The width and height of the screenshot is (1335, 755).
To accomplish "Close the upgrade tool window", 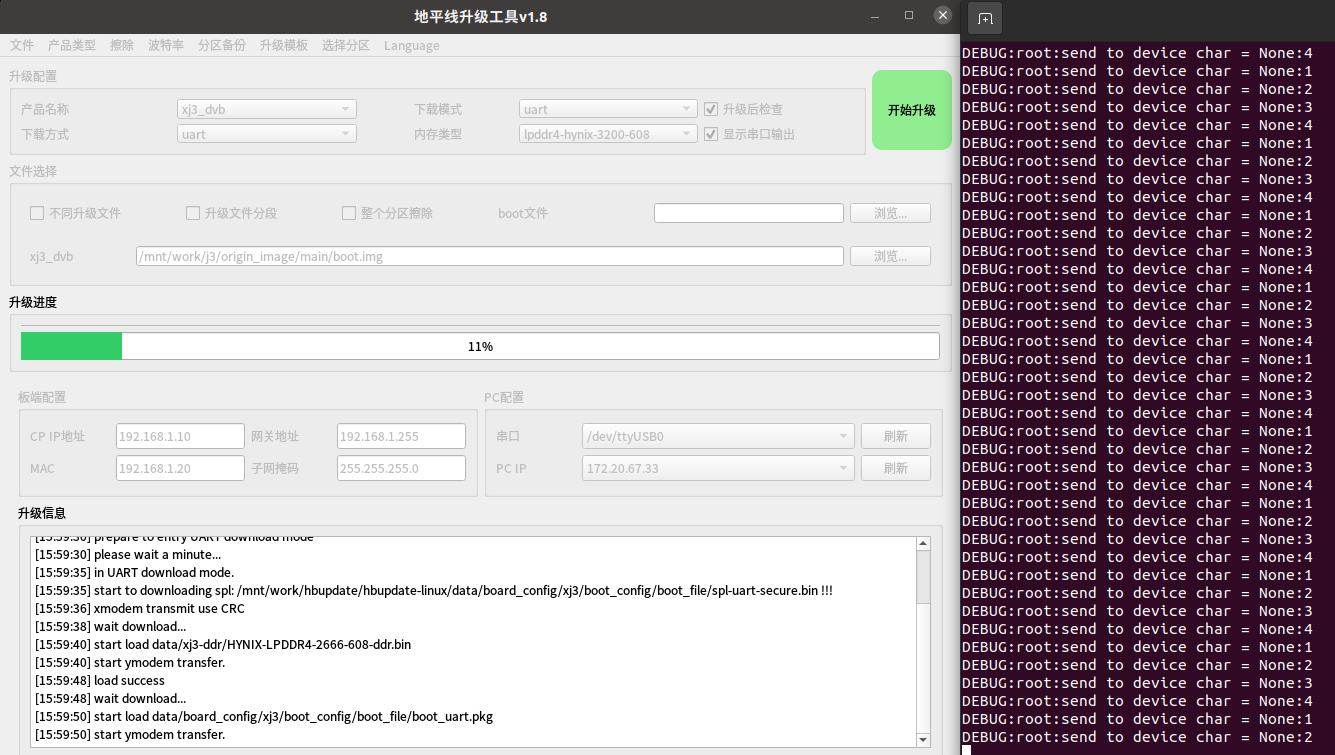I will 943,16.
